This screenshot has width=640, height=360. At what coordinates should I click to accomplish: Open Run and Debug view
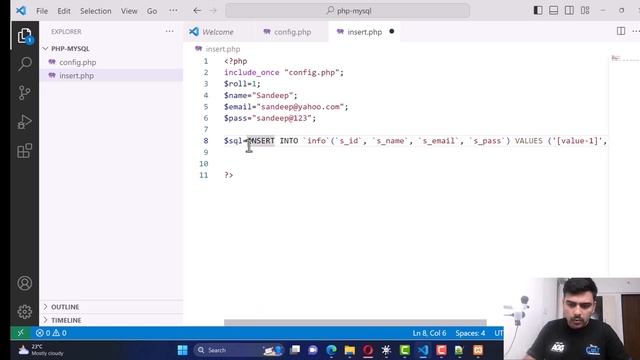click(24, 122)
